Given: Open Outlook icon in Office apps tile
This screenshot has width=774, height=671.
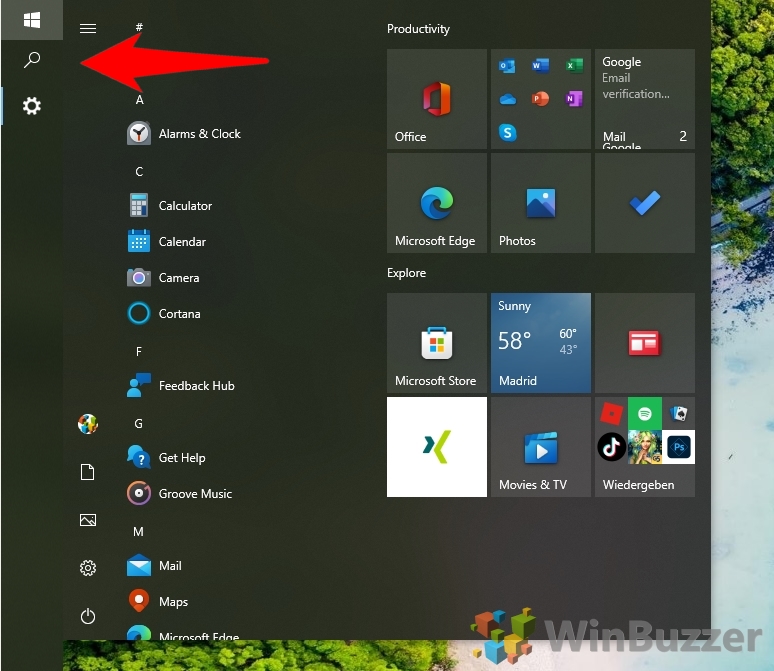Looking at the screenshot, I should click(507, 66).
